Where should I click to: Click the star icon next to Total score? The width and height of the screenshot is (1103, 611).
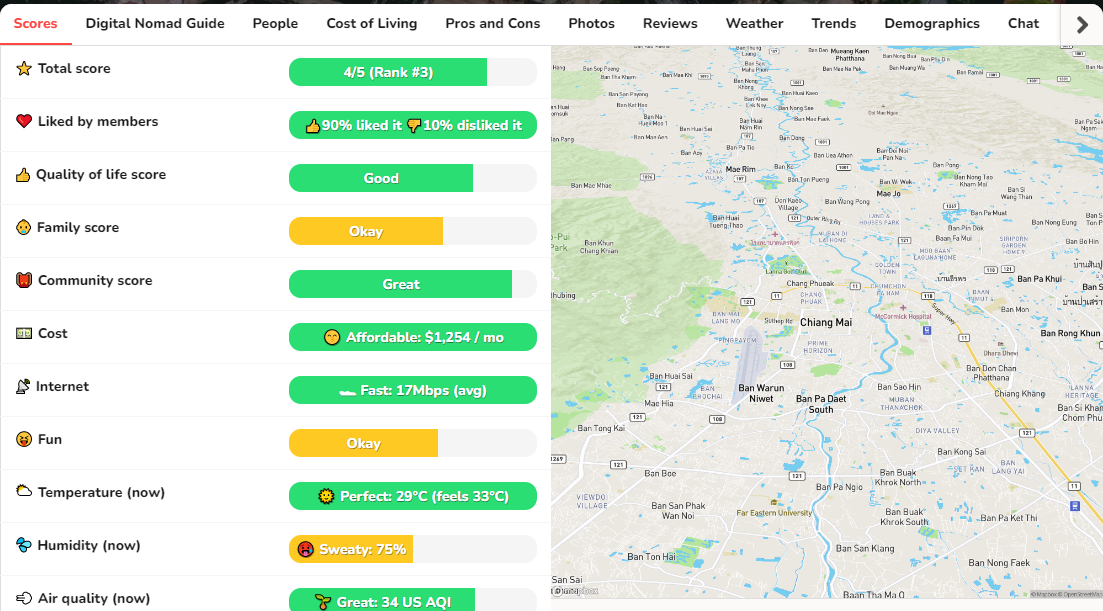(24, 68)
